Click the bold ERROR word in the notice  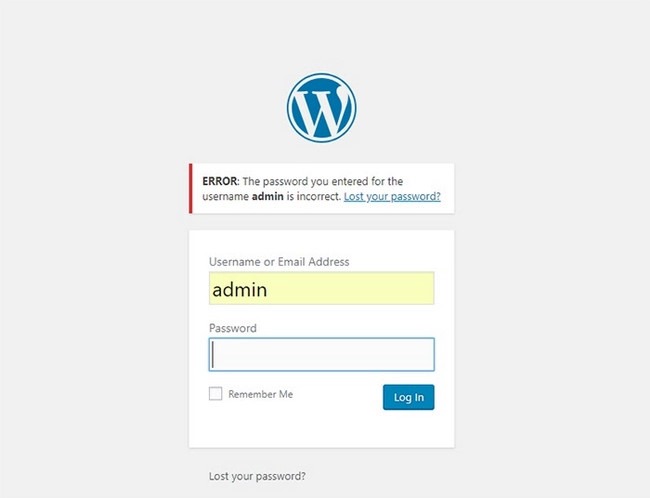point(219,181)
